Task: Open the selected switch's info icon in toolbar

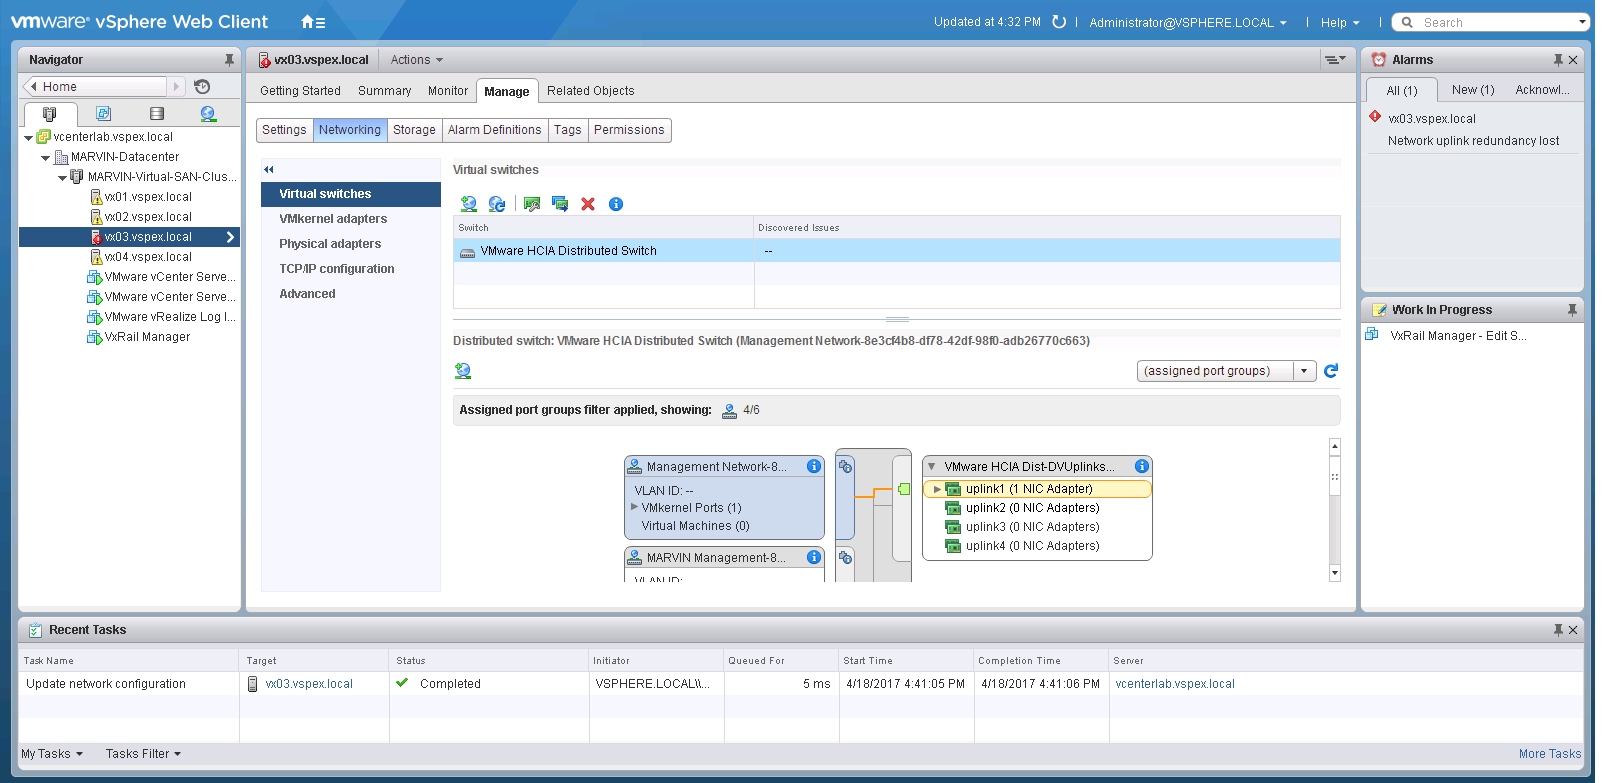Action: 616,204
